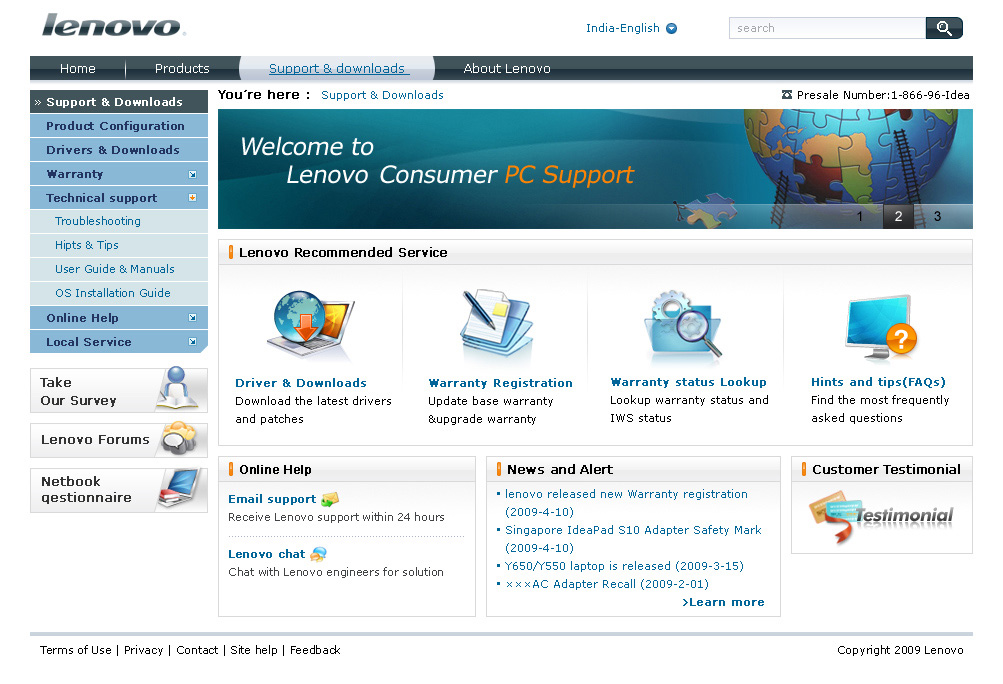Collapse the Technical support sidebar section
1003x684 pixels.
192,198
